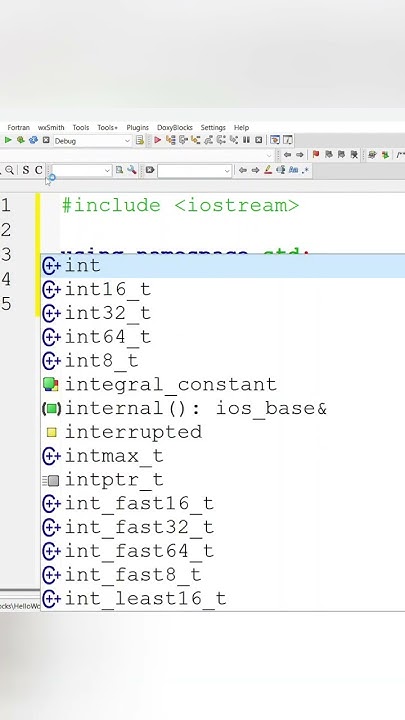405x720 pixels.
Task: Toggle the regular expression icon
Action: 306,170
